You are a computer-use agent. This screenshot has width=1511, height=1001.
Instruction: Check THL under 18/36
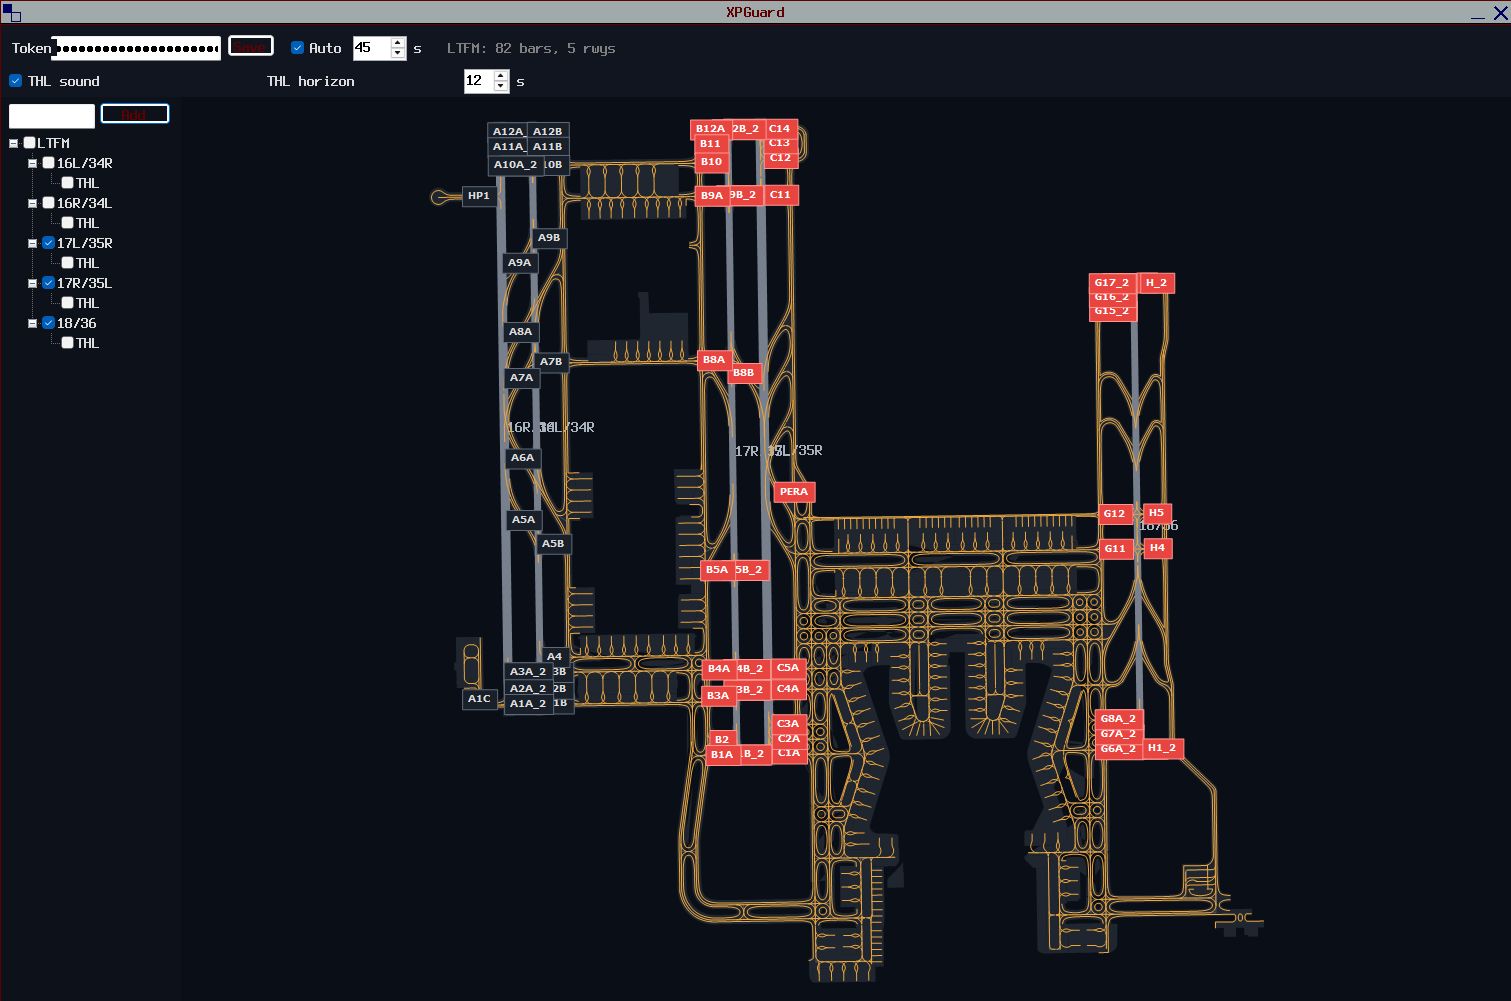[68, 343]
